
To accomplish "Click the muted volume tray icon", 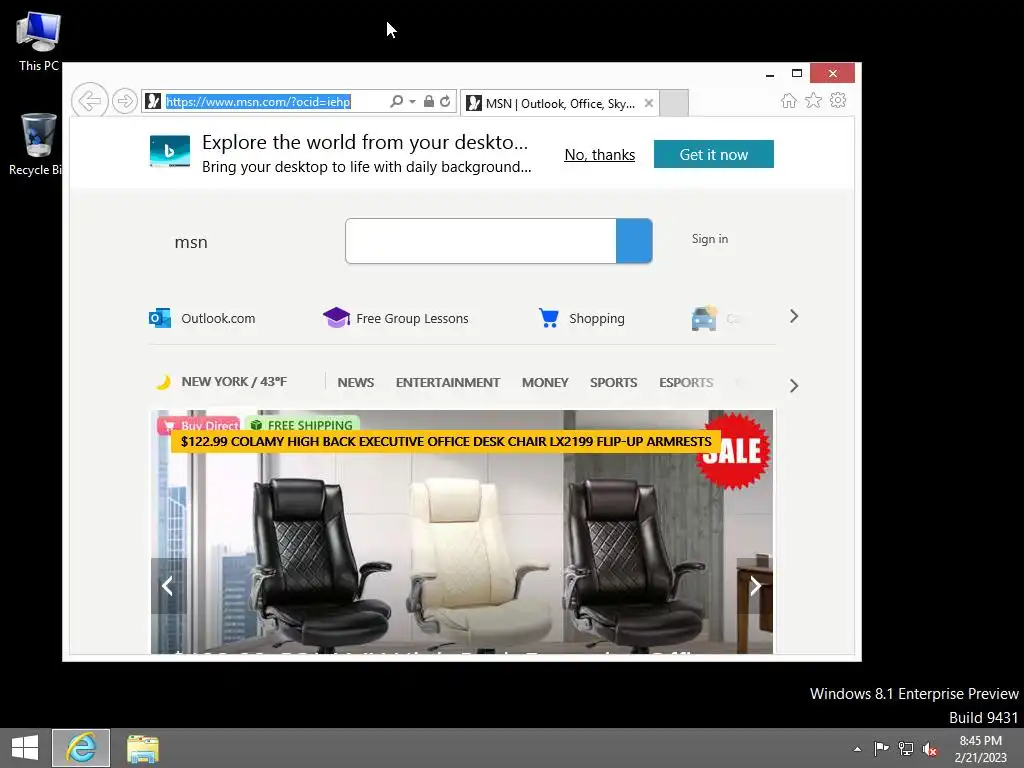I will 930,748.
